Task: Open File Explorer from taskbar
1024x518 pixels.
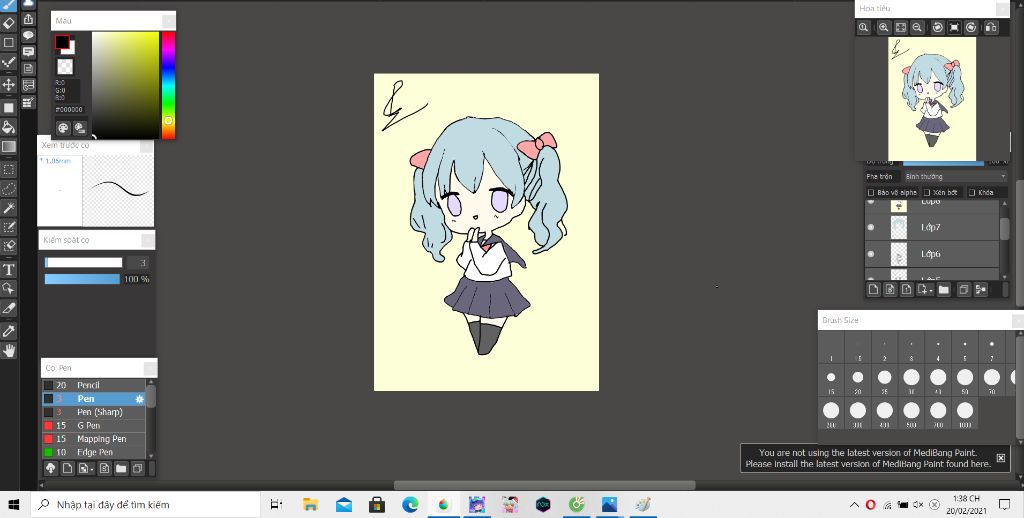Action: tap(310, 504)
